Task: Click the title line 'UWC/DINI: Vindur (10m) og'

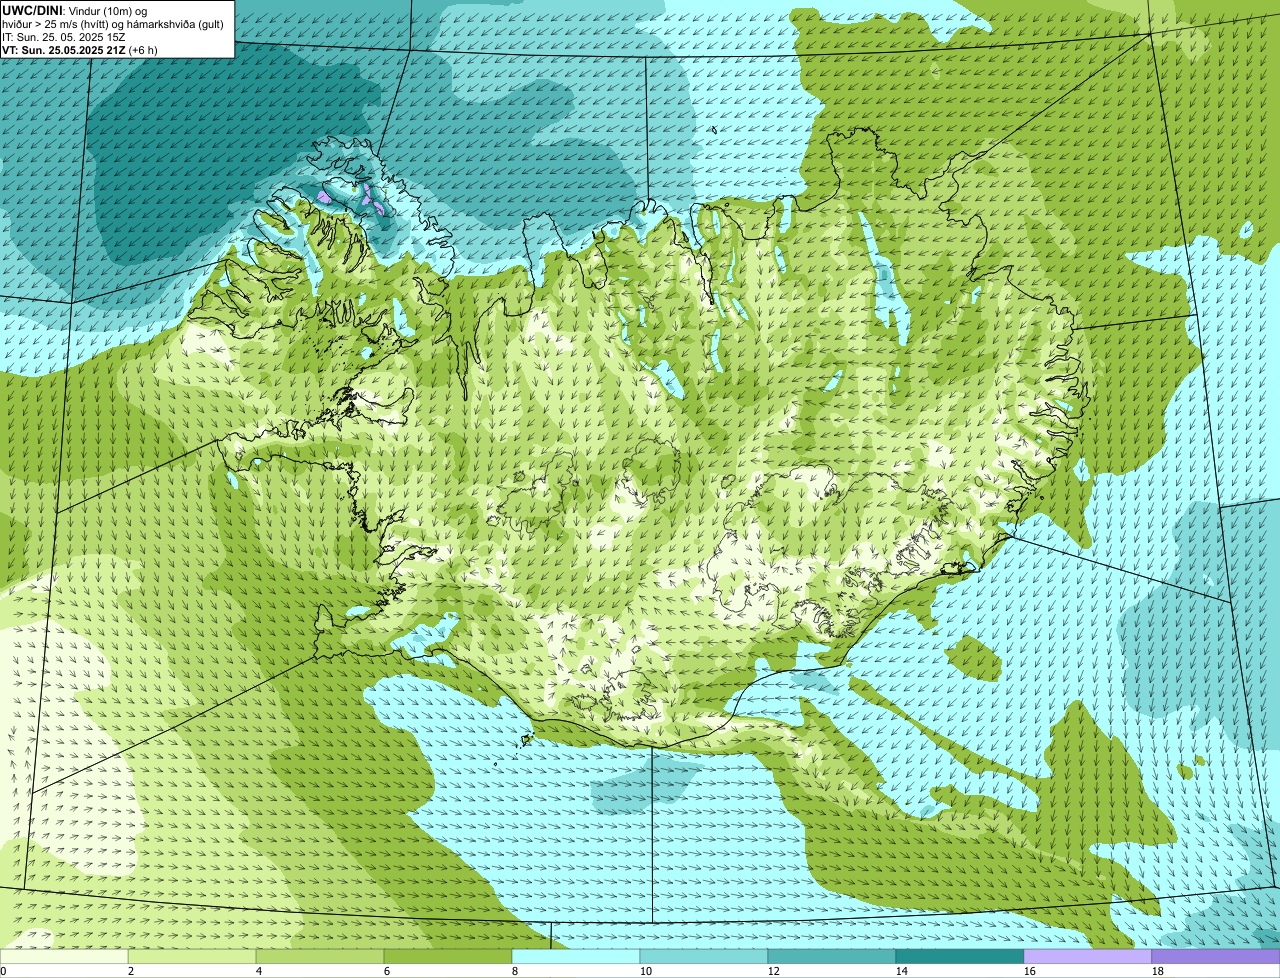Action: (x=75, y=9)
